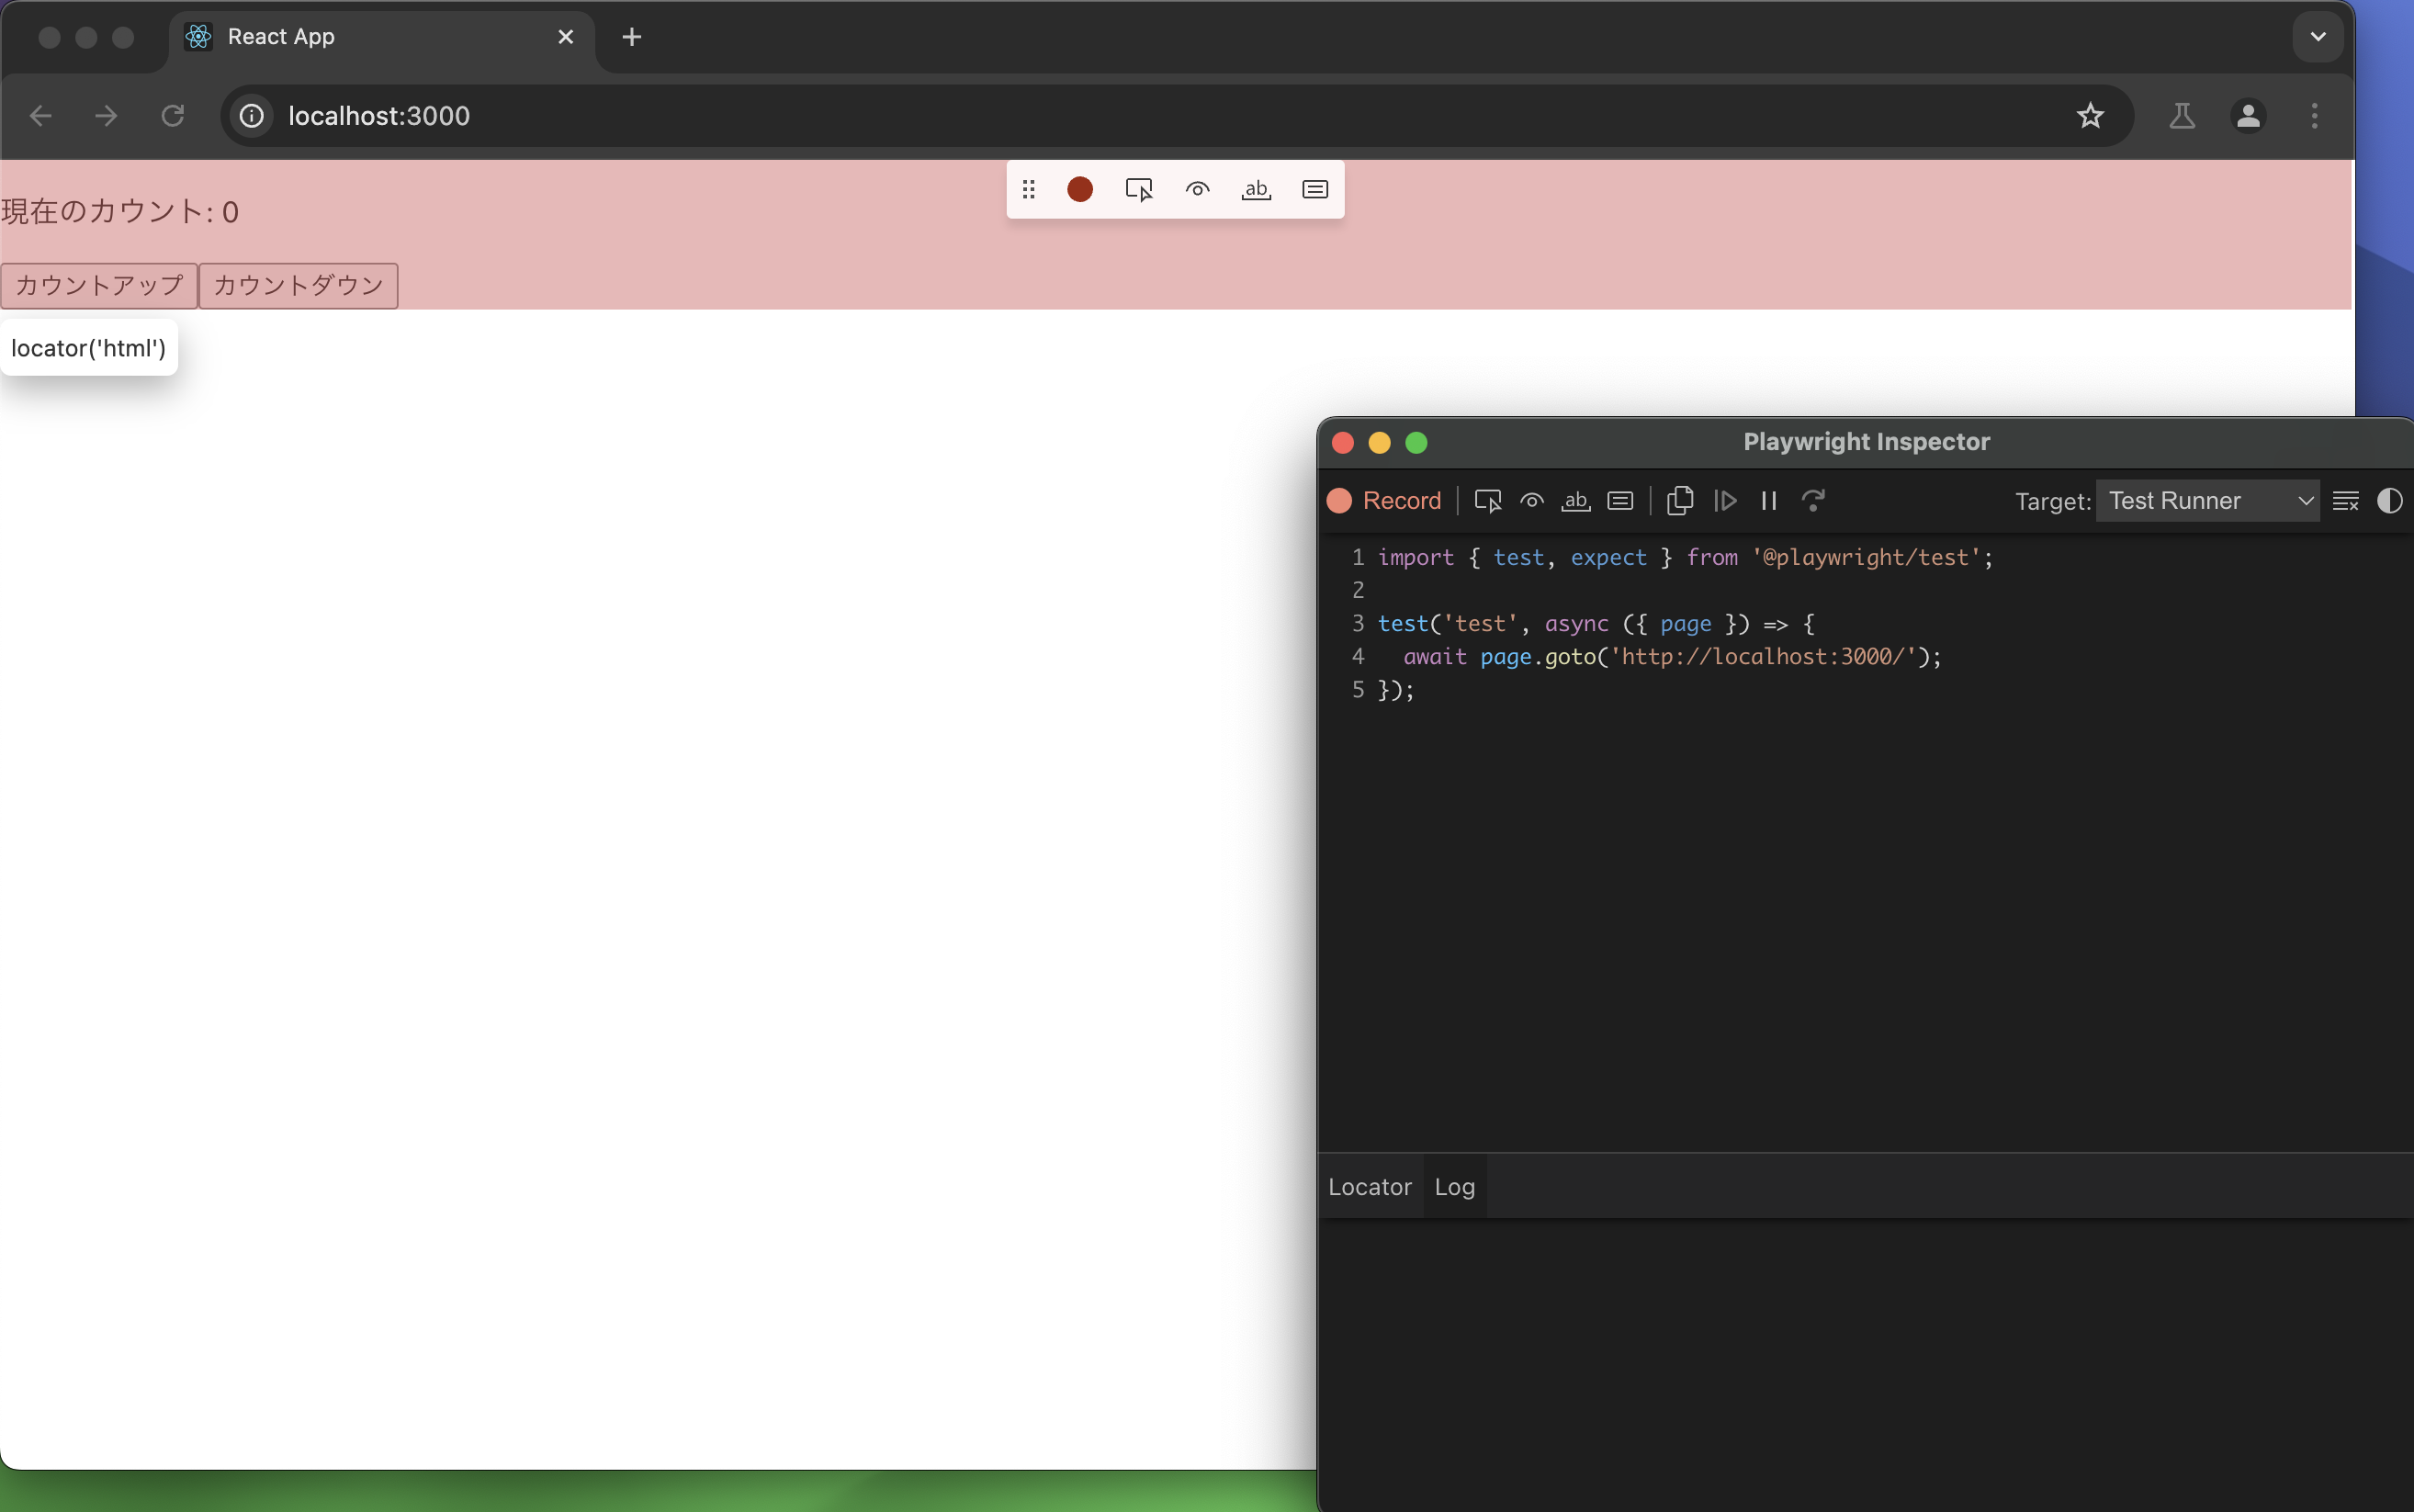Click the カウントアップ button
This screenshot has width=2414, height=1512.
tap(98, 285)
